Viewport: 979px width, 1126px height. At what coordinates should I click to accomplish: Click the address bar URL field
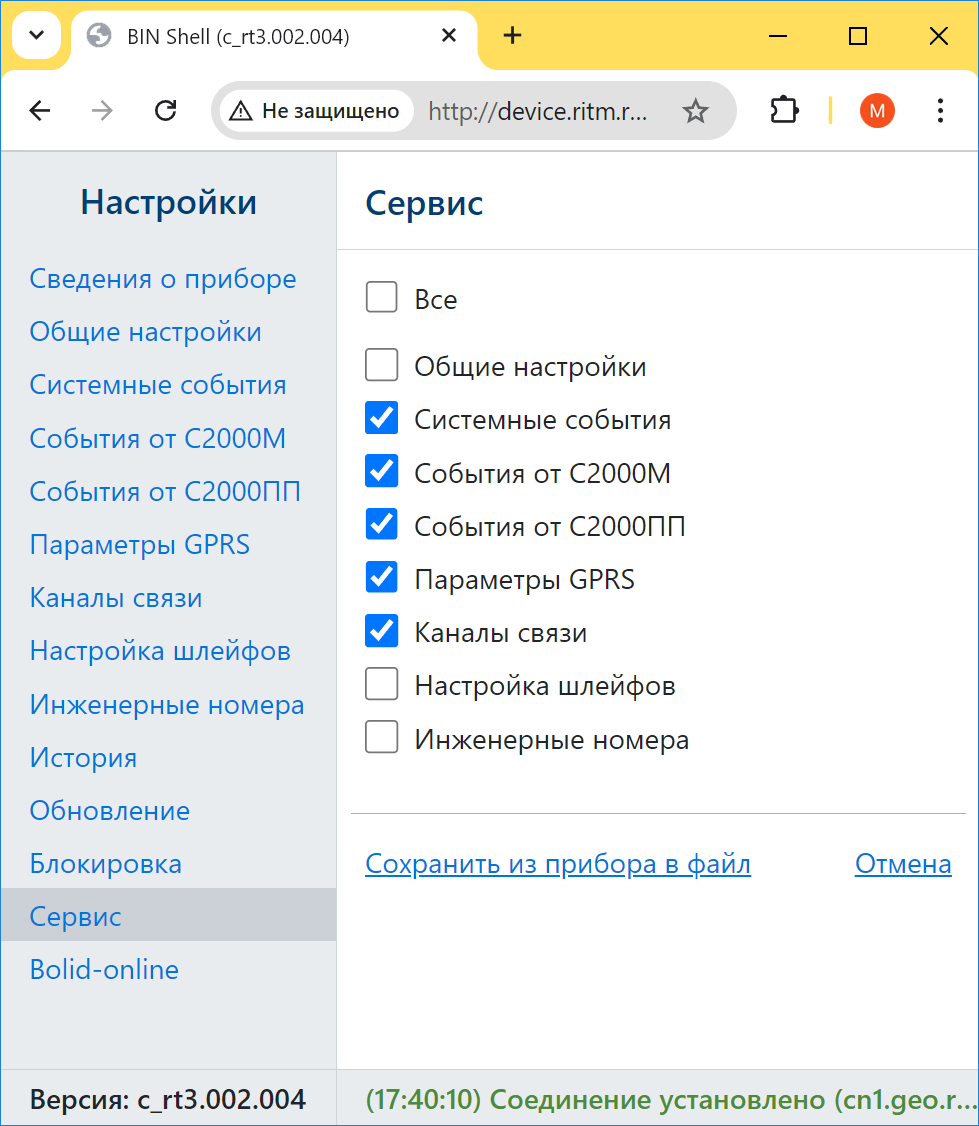(x=539, y=111)
